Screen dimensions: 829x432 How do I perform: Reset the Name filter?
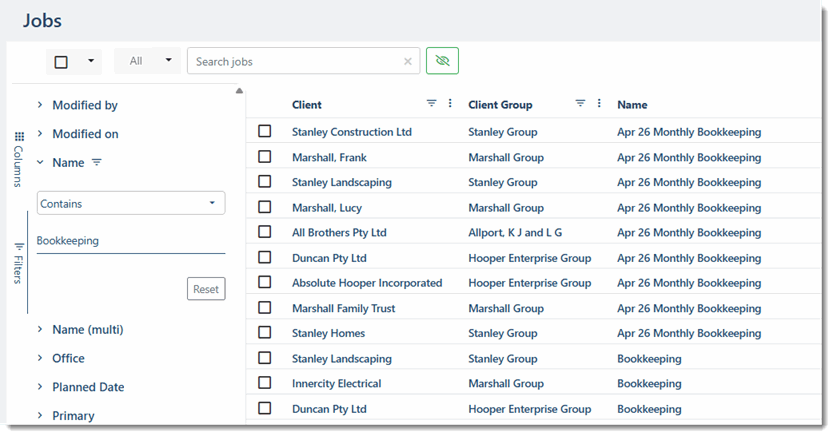click(206, 289)
